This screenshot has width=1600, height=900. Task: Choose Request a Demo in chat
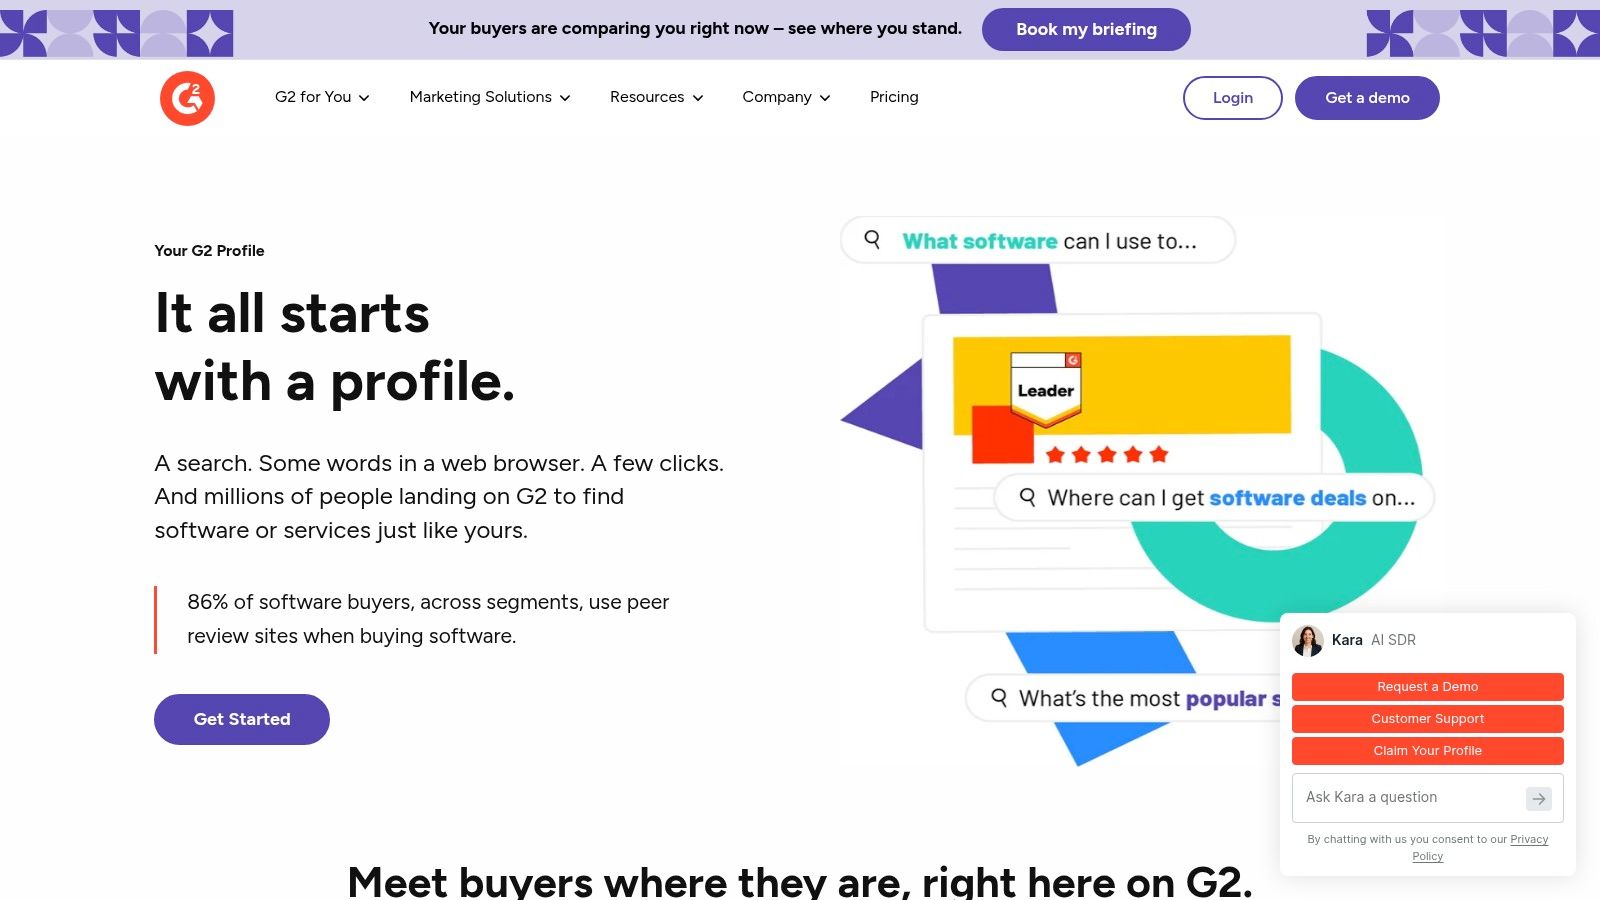(1428, 687)
